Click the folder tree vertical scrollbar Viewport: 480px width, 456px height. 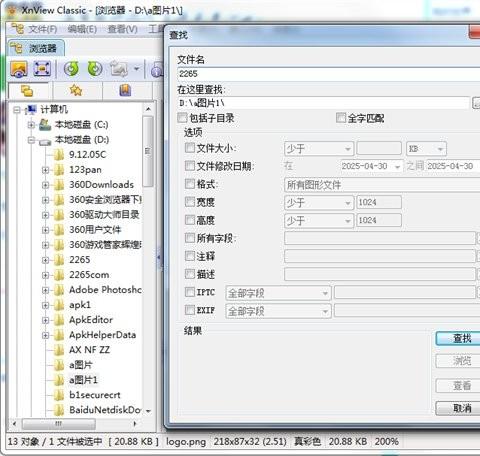pyautogui.click(x=148, y=151)
